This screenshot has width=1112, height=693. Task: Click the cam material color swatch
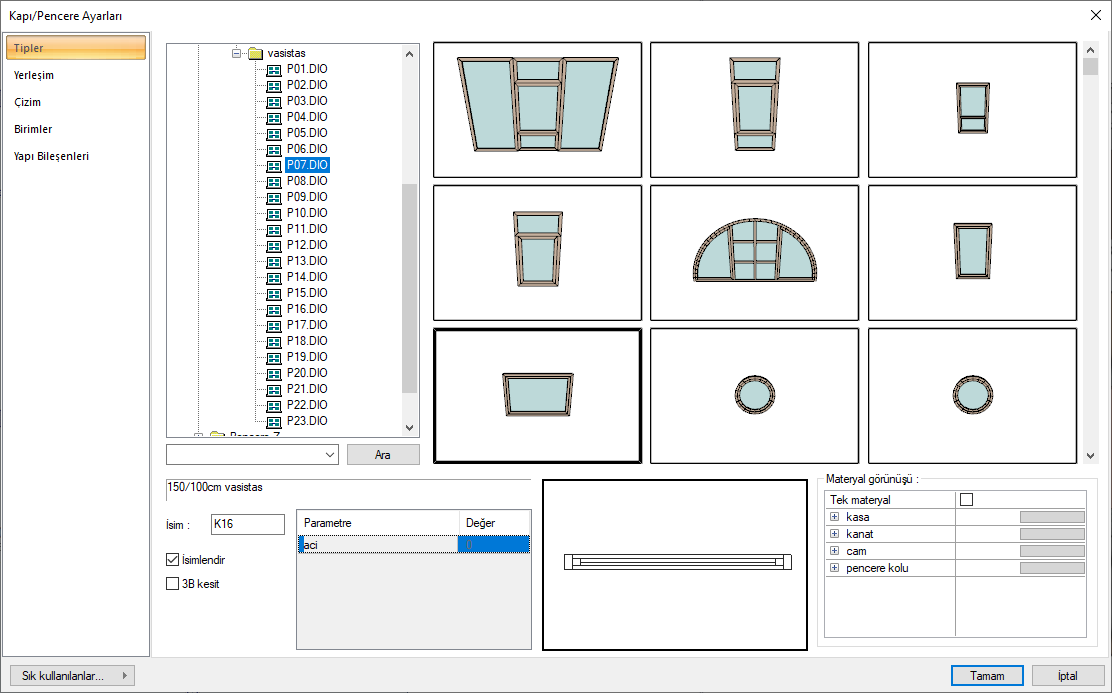point(1051,551)
